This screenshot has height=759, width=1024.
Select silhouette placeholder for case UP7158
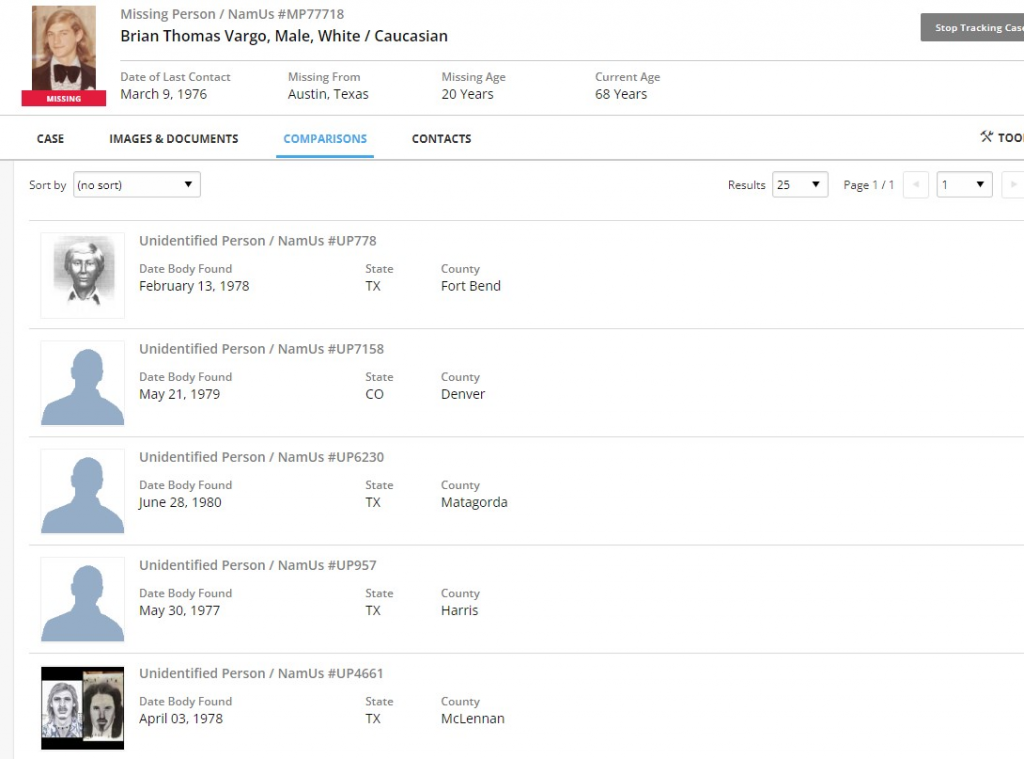[x=83, y=384]
